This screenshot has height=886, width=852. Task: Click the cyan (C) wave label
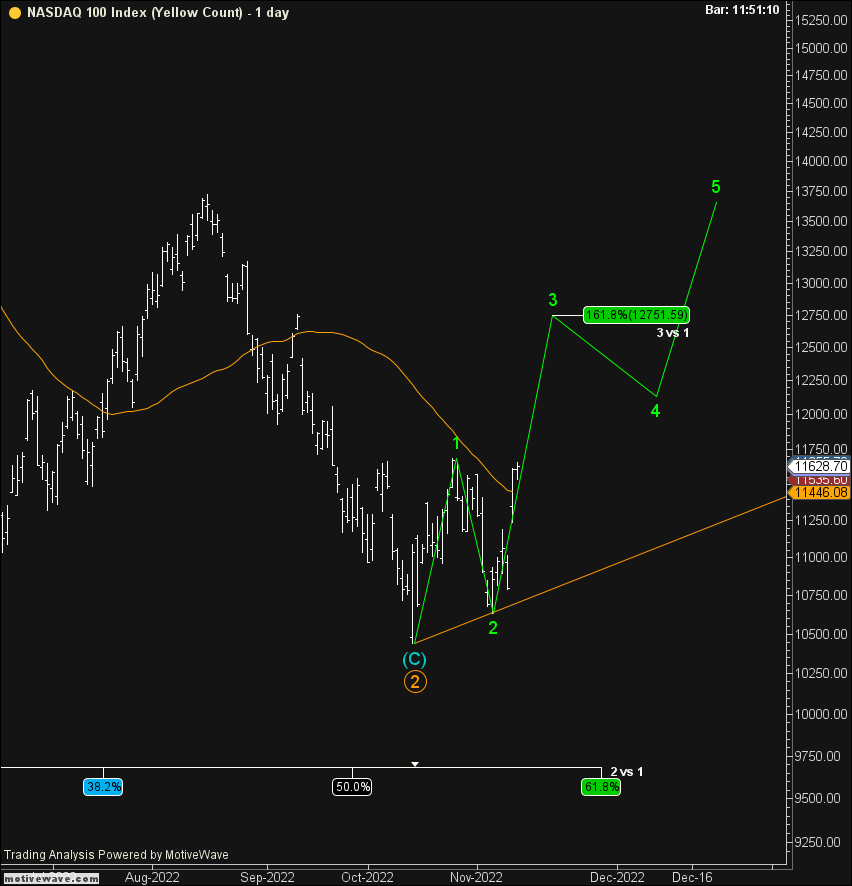click(414, 659)
